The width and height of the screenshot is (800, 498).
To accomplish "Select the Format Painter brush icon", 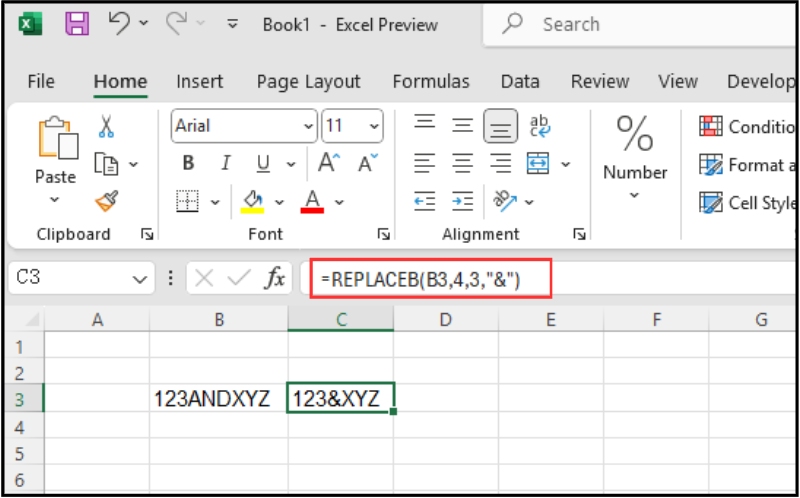I will 106,201.
